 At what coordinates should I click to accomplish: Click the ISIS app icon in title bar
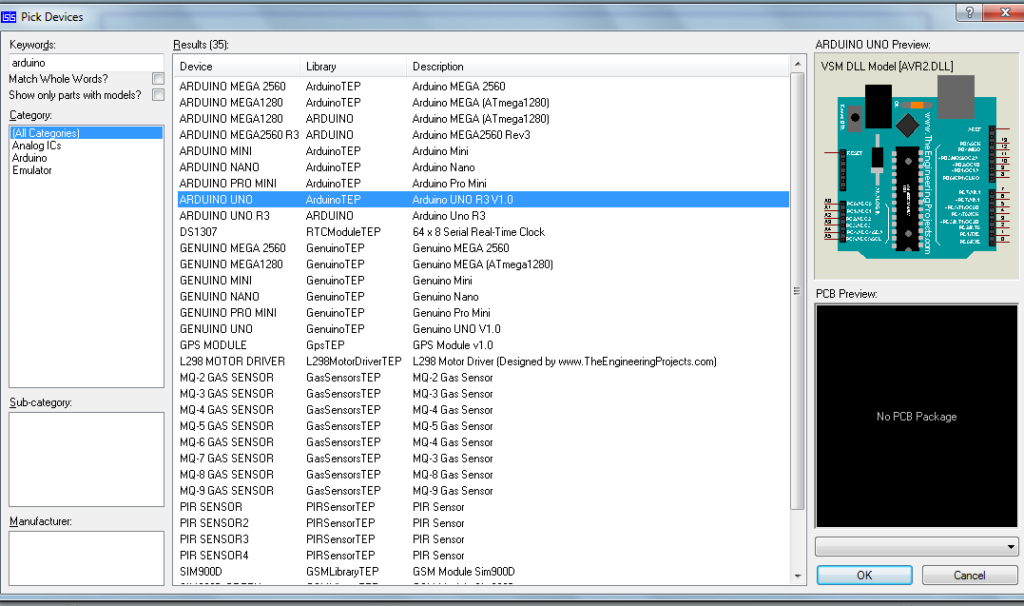(x=10, y=17)
